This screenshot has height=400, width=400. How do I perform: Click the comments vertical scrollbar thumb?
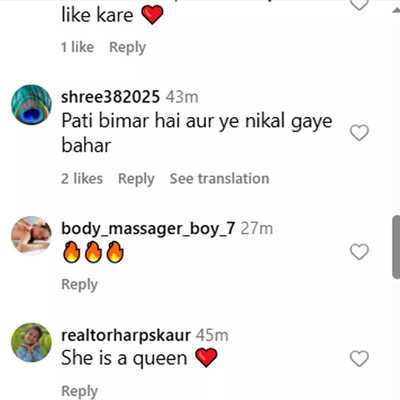pyautogui.click(x=396, y=247)
